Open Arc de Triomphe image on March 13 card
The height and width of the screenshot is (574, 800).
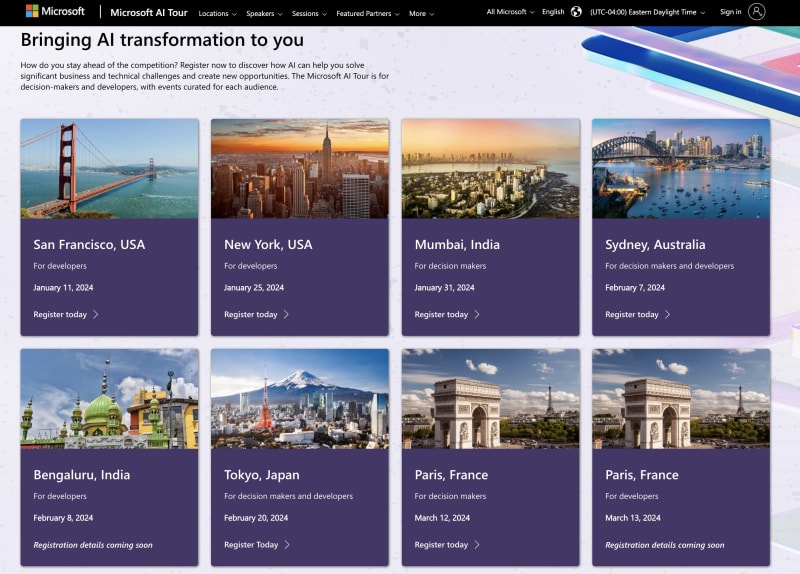(681, 399)
